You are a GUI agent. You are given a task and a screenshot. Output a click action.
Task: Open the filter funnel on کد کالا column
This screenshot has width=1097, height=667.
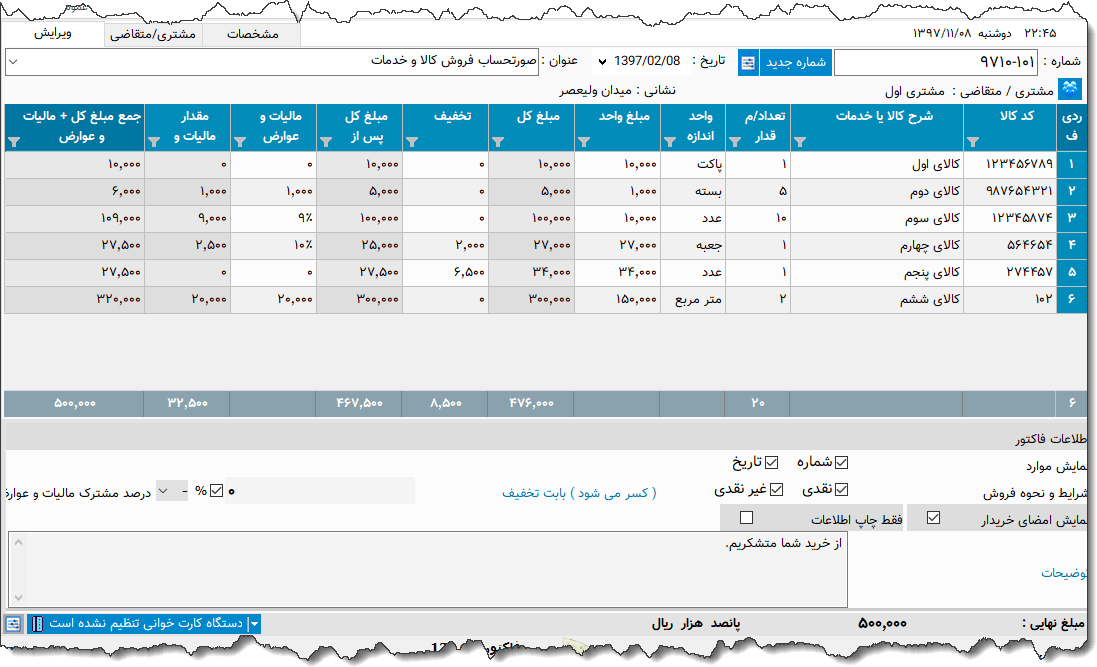(x=973, y=142)
